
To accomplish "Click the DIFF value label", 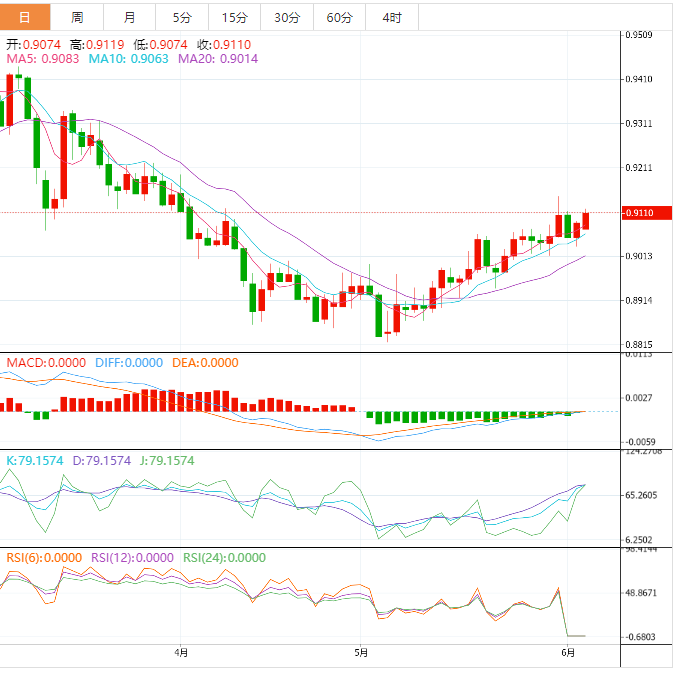I will point(128,362).
